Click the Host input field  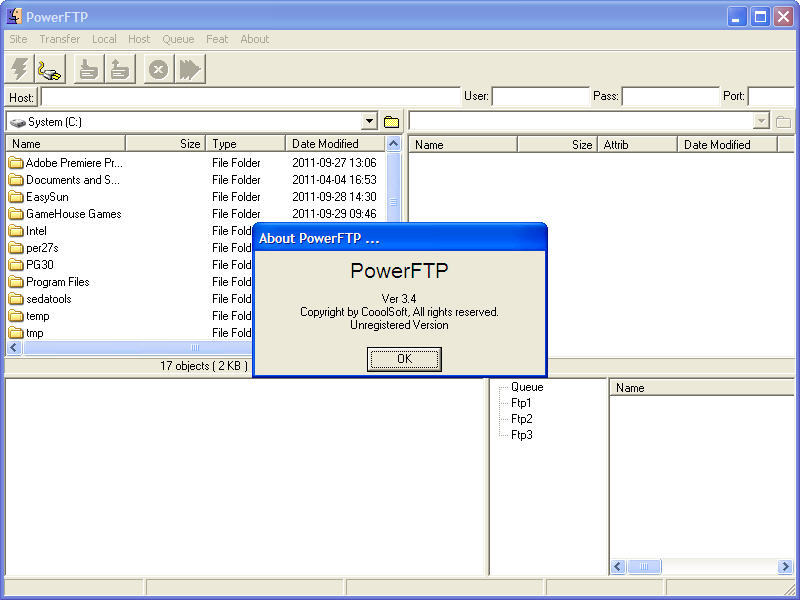click(x=251, y=96)
